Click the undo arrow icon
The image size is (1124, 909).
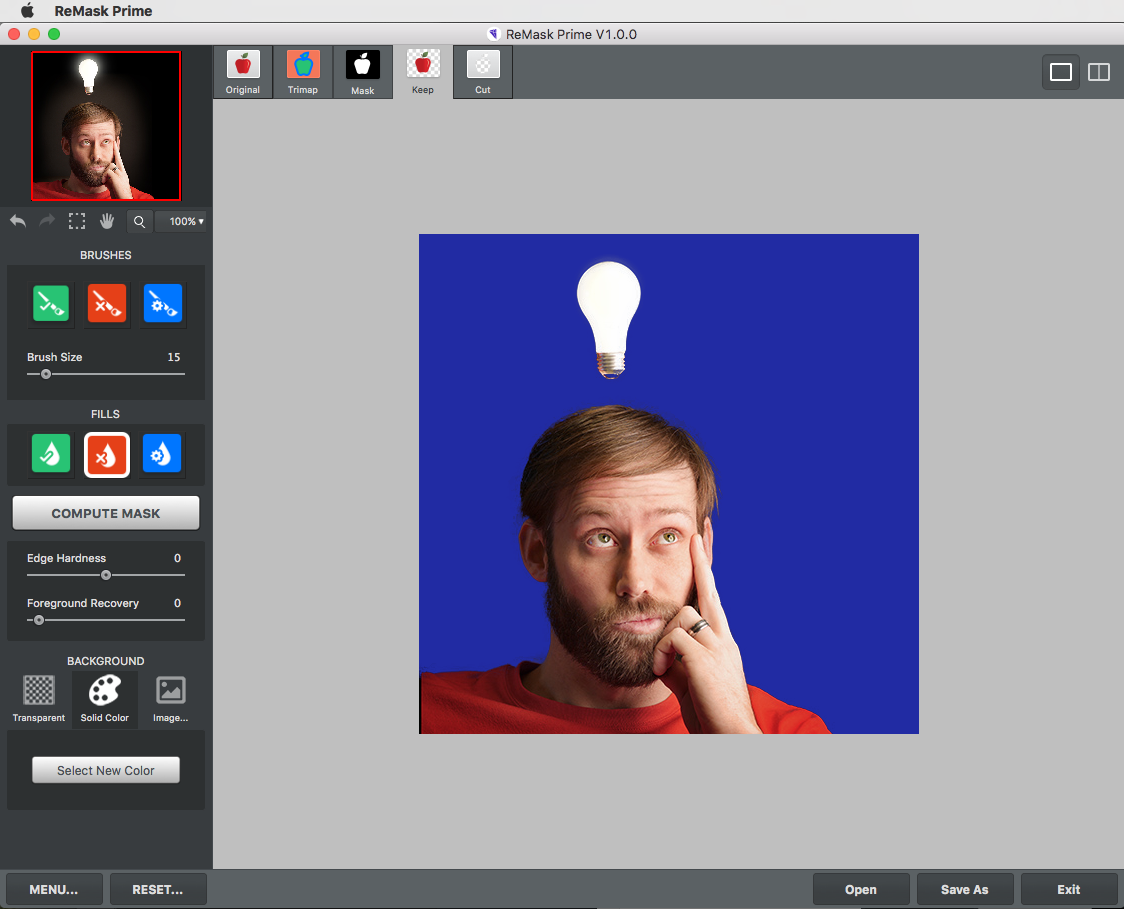[18, 221]
